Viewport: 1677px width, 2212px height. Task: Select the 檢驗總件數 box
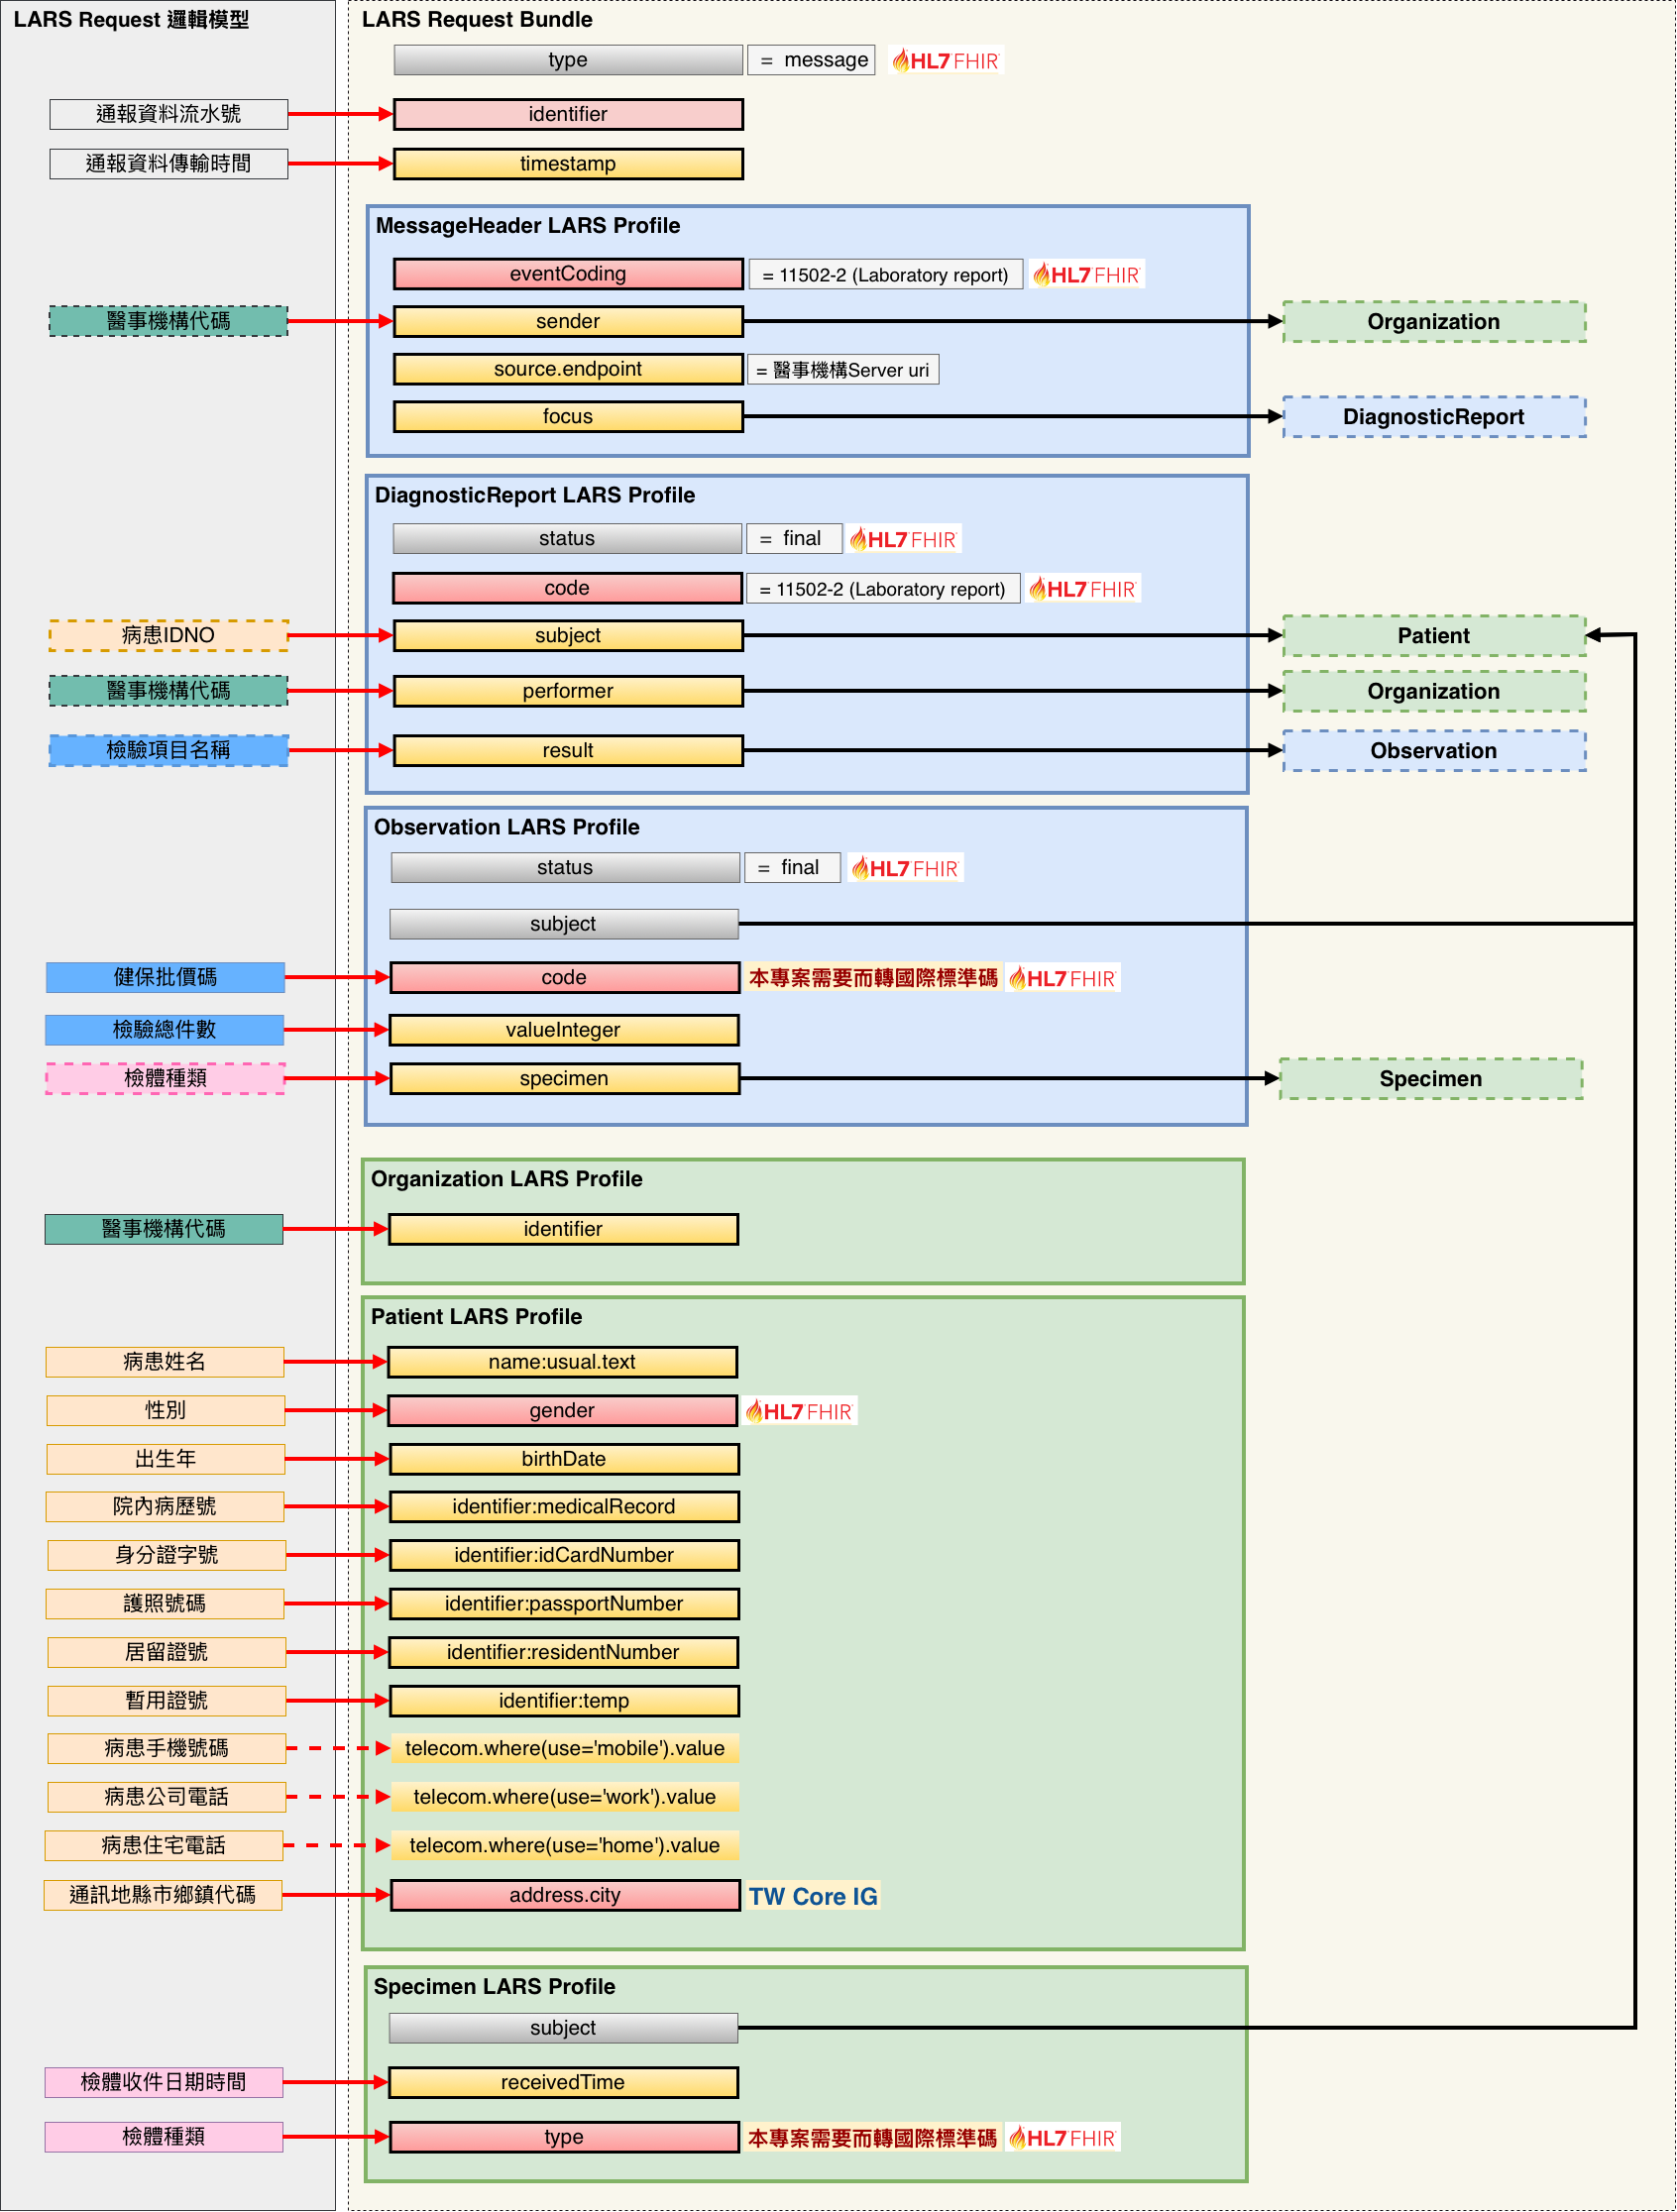164,1030
